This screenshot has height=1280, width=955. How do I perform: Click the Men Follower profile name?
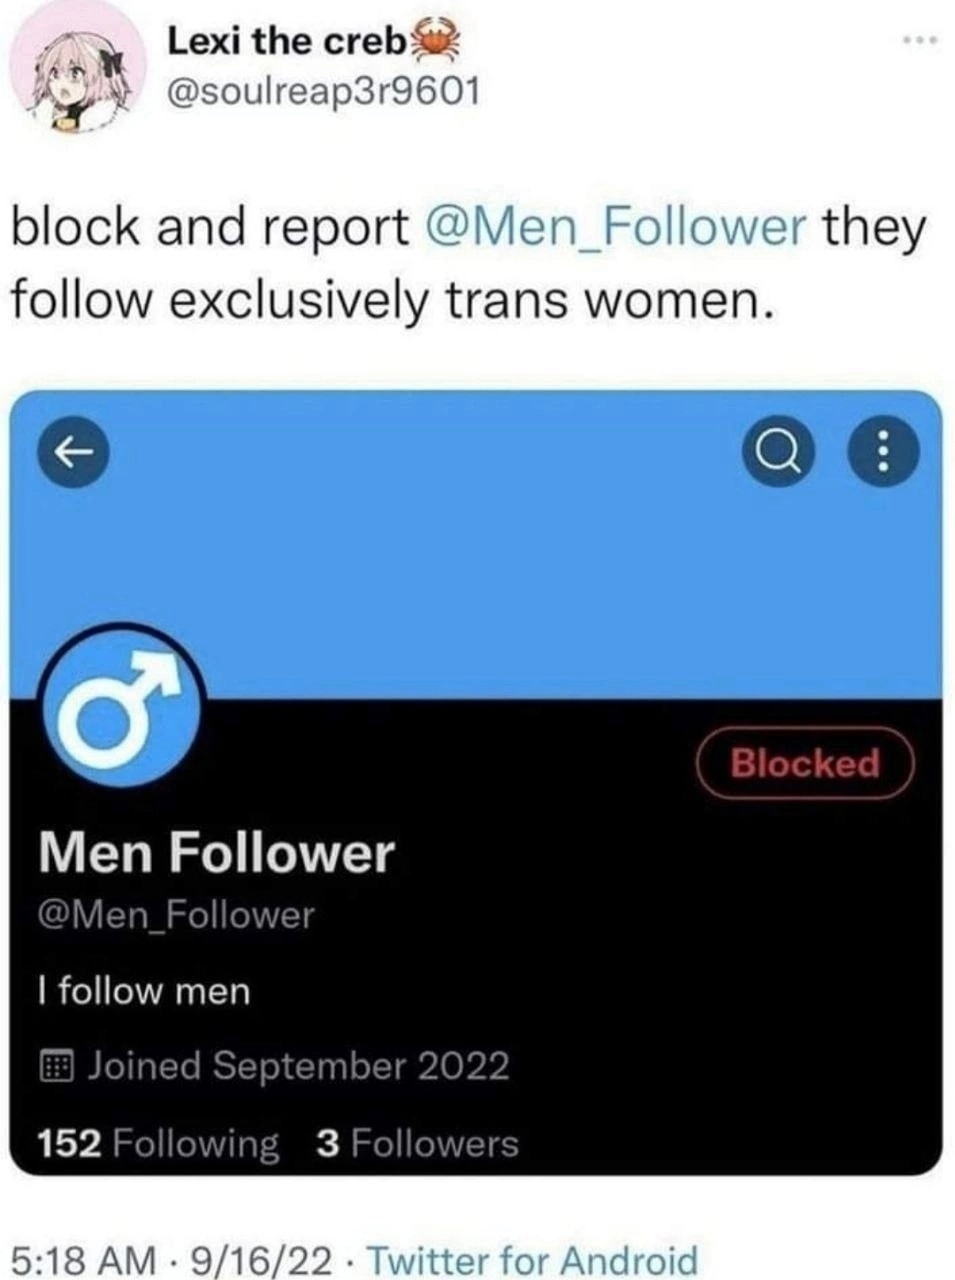click(216, 853)
